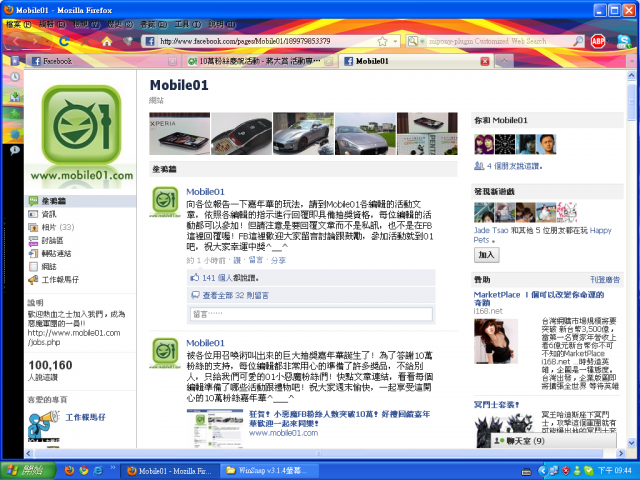This screenshot has width=640, height=480.
Task: Open the 編輯 menu
Action: tap(52, 24)
